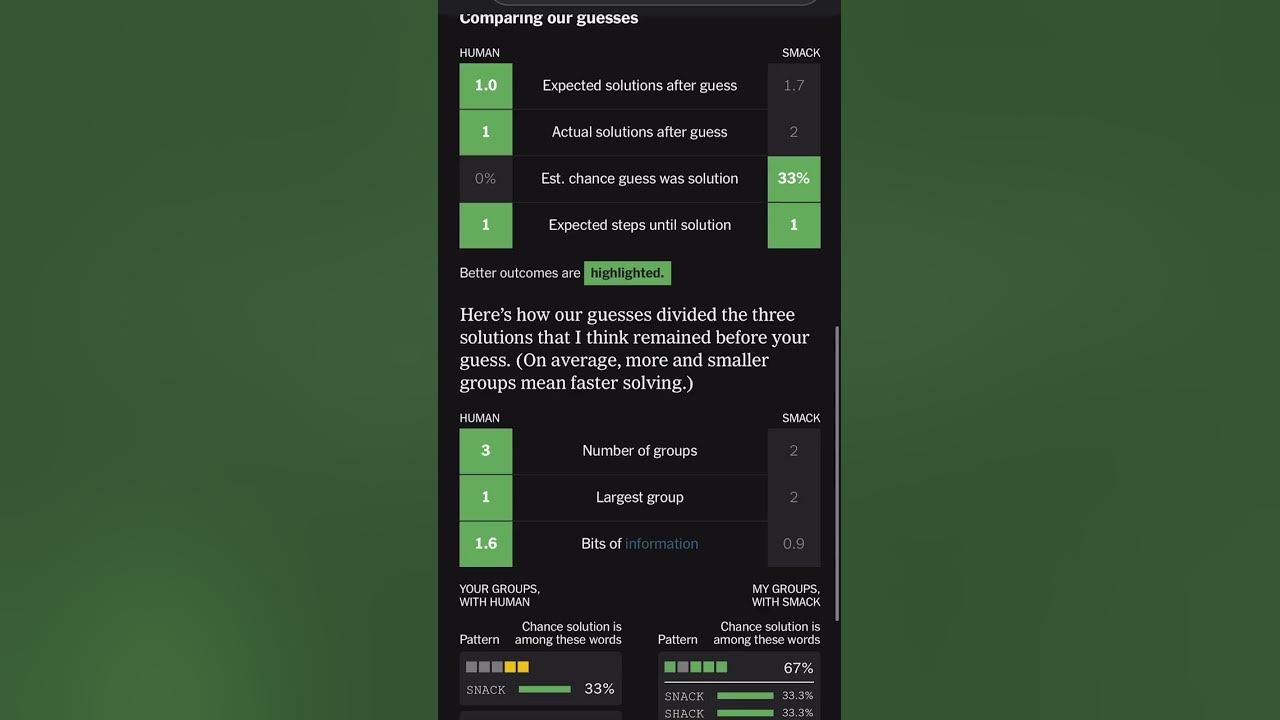
Task: Click 'Comparing our guesses' heading
Action: click(x=549, y=18)
